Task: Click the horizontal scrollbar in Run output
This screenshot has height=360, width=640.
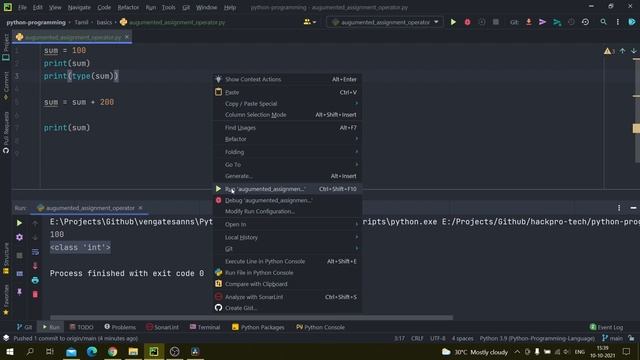Action: 251,318
